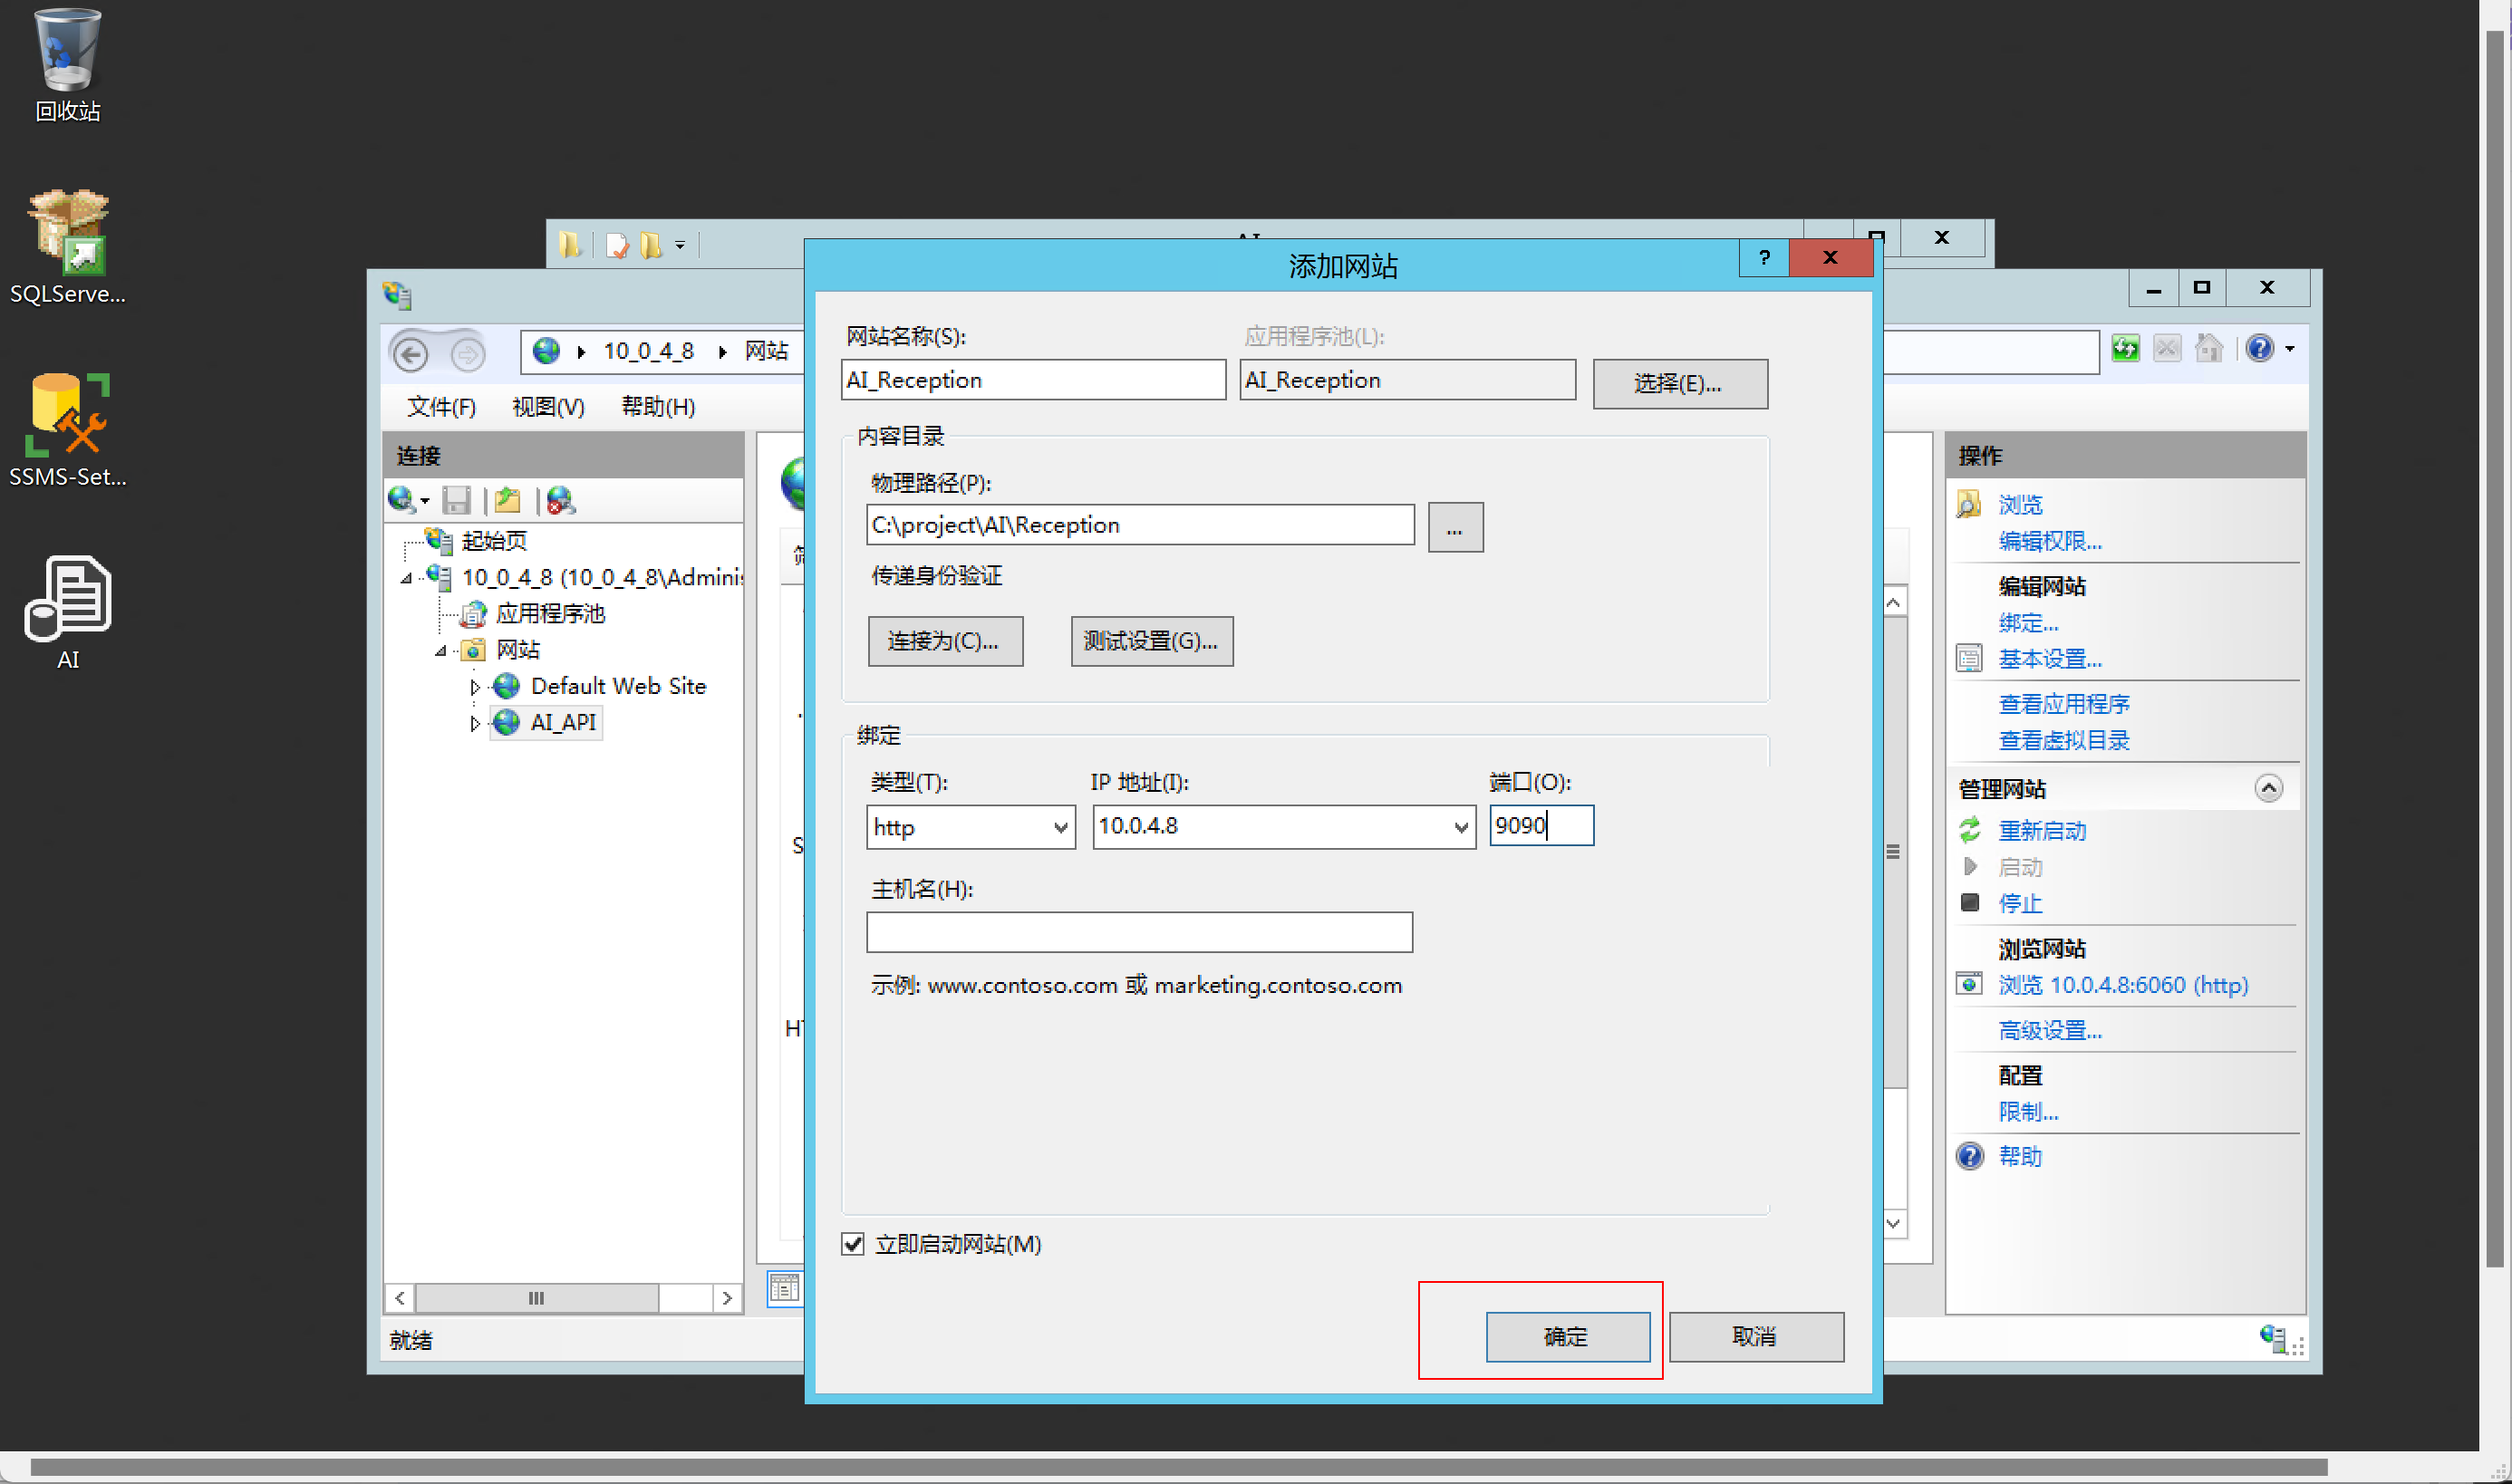Open the SSMS-Setup desktop icon

click(x=68, y=430)
